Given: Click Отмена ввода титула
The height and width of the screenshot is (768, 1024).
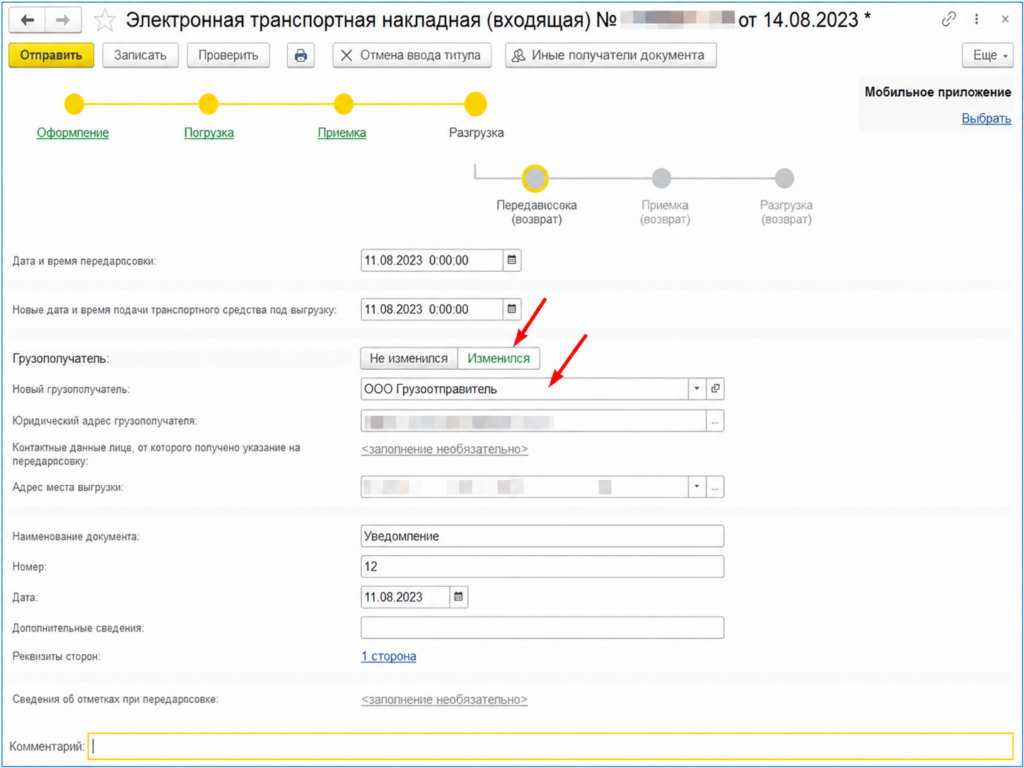Looking at the screenshot, I should pos(411,56).
